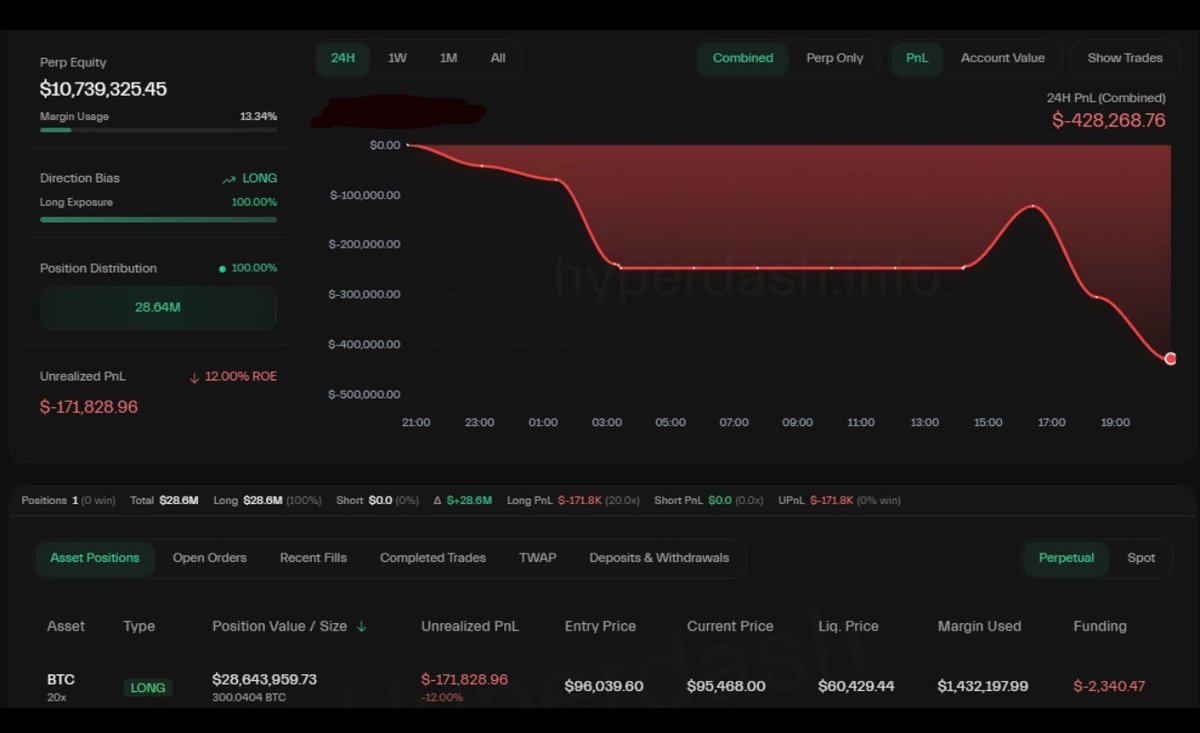This screenshot has height=733, width=1200.
Task: Click the Perp Equity value $10,739,325.45
Action: (x=103, y=89)
